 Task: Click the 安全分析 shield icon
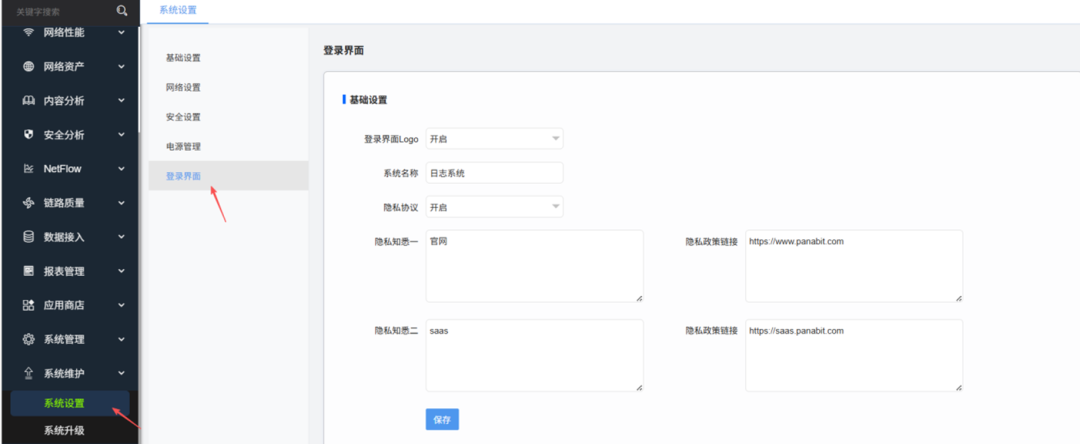(28, 135)
